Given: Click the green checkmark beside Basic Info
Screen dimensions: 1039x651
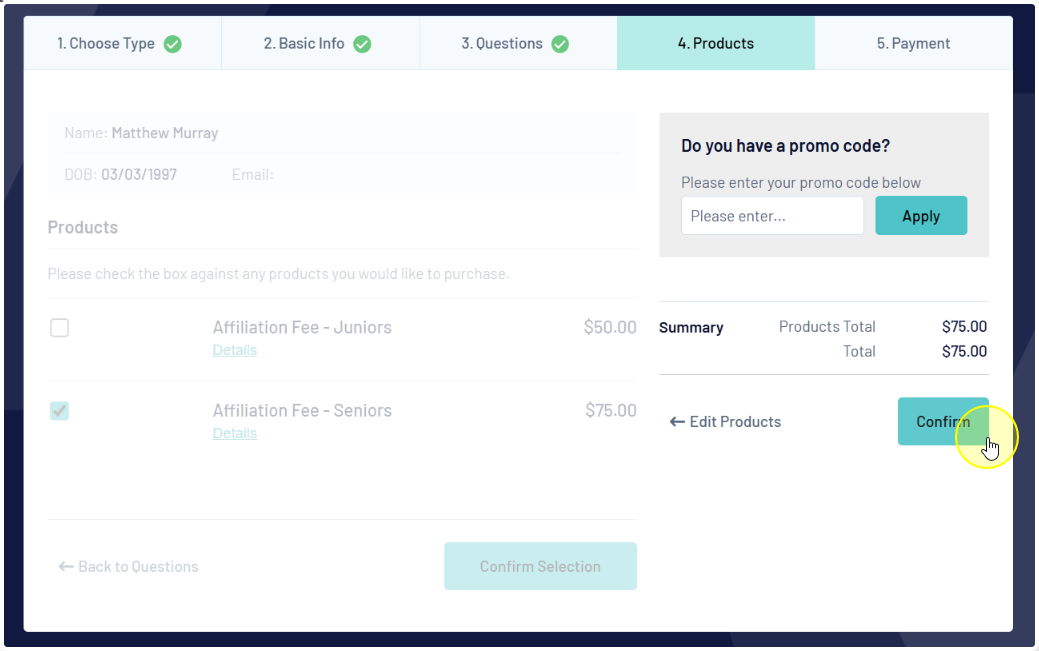Looking at the screenshot, I should [362, 44].
